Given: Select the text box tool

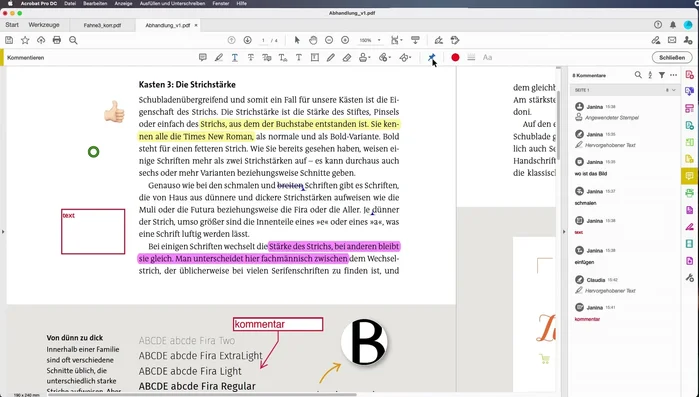Looking at the screenshot, I should 315,57.
